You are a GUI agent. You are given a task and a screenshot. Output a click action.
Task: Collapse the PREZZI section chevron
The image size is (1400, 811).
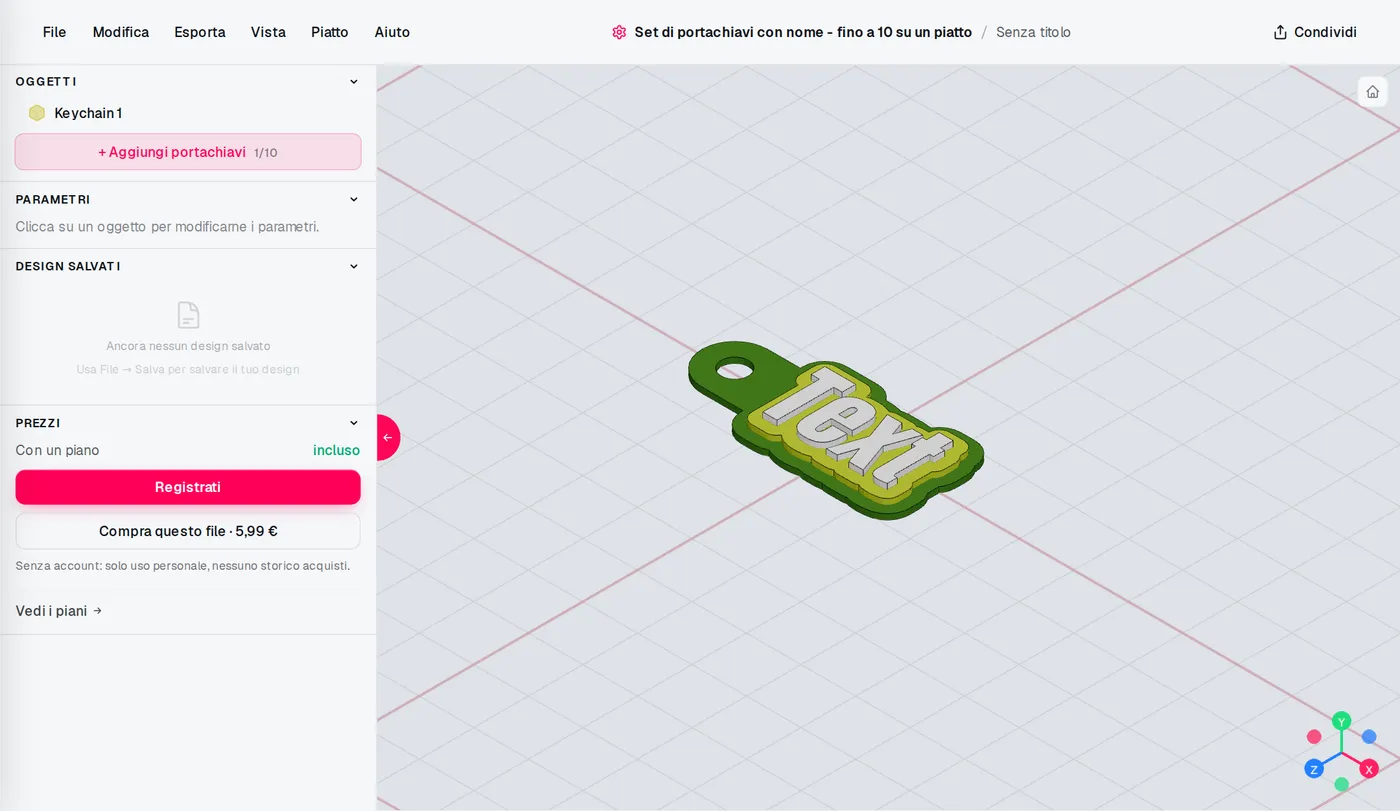click(353, 423)
